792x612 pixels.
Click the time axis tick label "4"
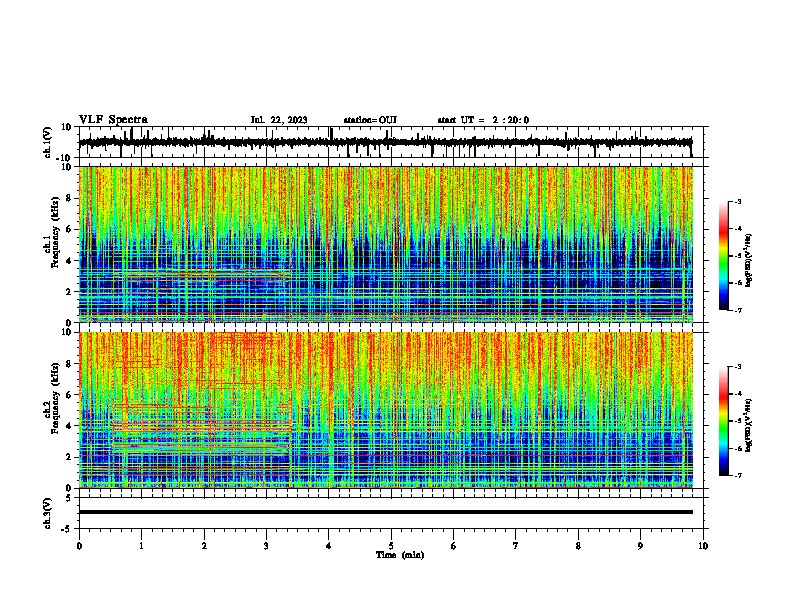pos(329,546)
